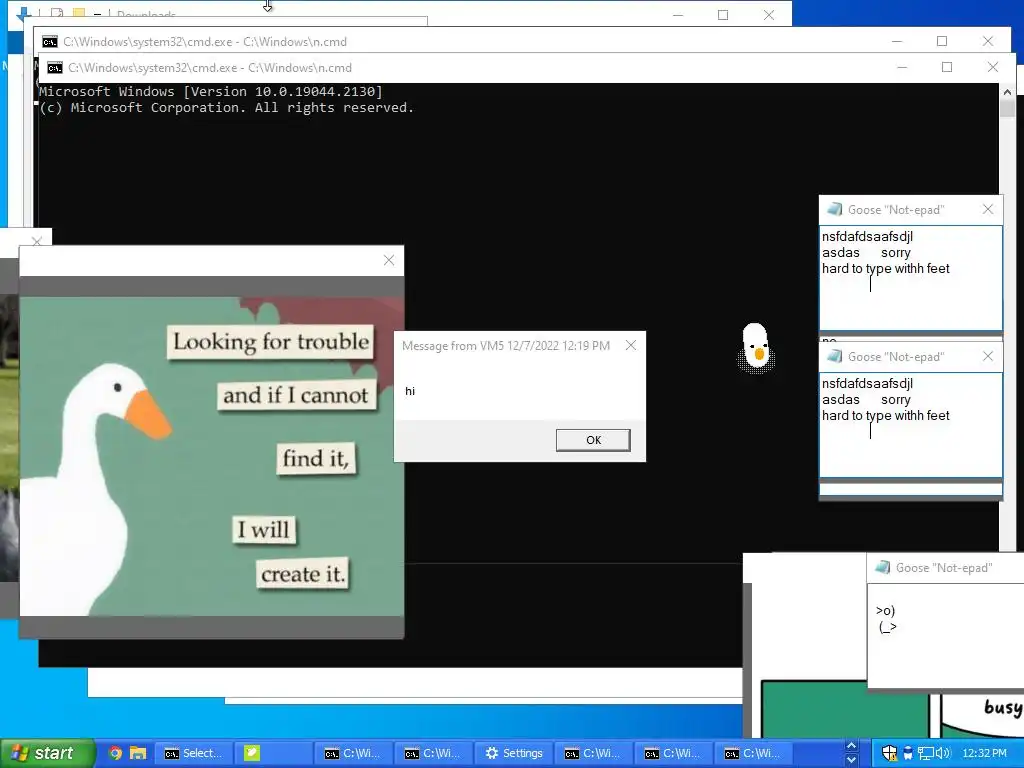Click taskbar row scroll-down arrow
The width and height of the screenshot is (1024, 768).
click(851, 760)
